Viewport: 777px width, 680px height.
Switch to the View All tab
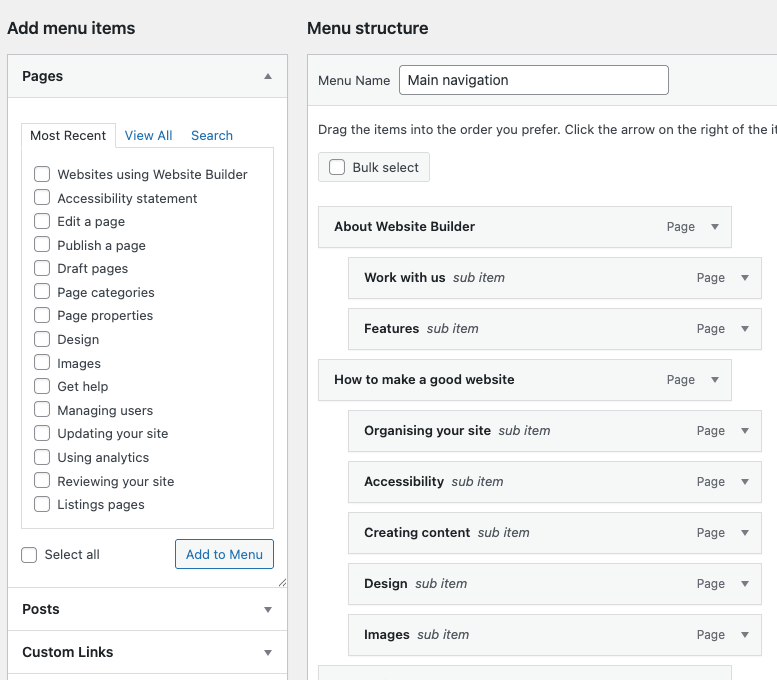pos(148,136)
